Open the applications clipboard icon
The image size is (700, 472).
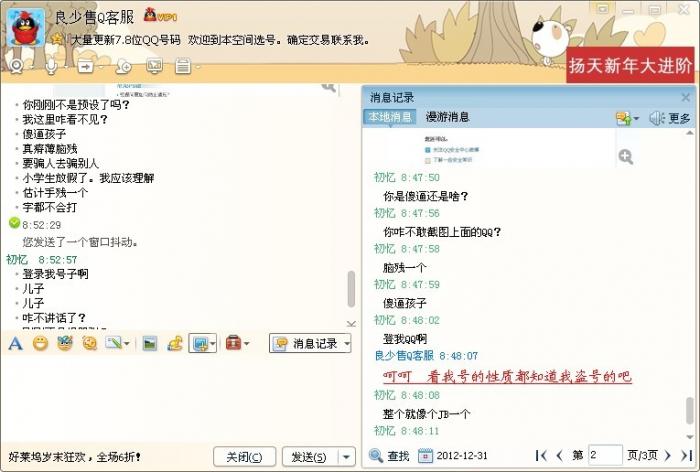click(x=183, y=66)
